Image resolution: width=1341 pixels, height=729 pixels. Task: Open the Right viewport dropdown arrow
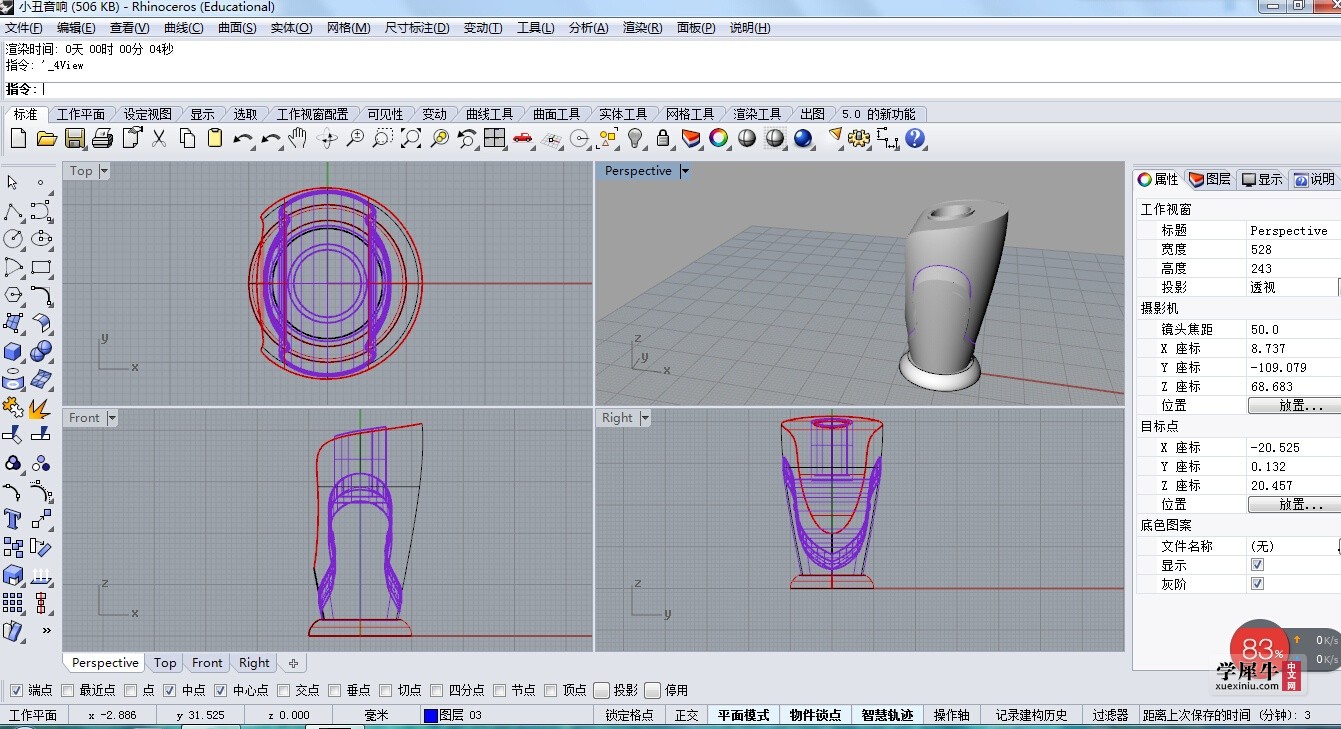click(x=645, y=418)
